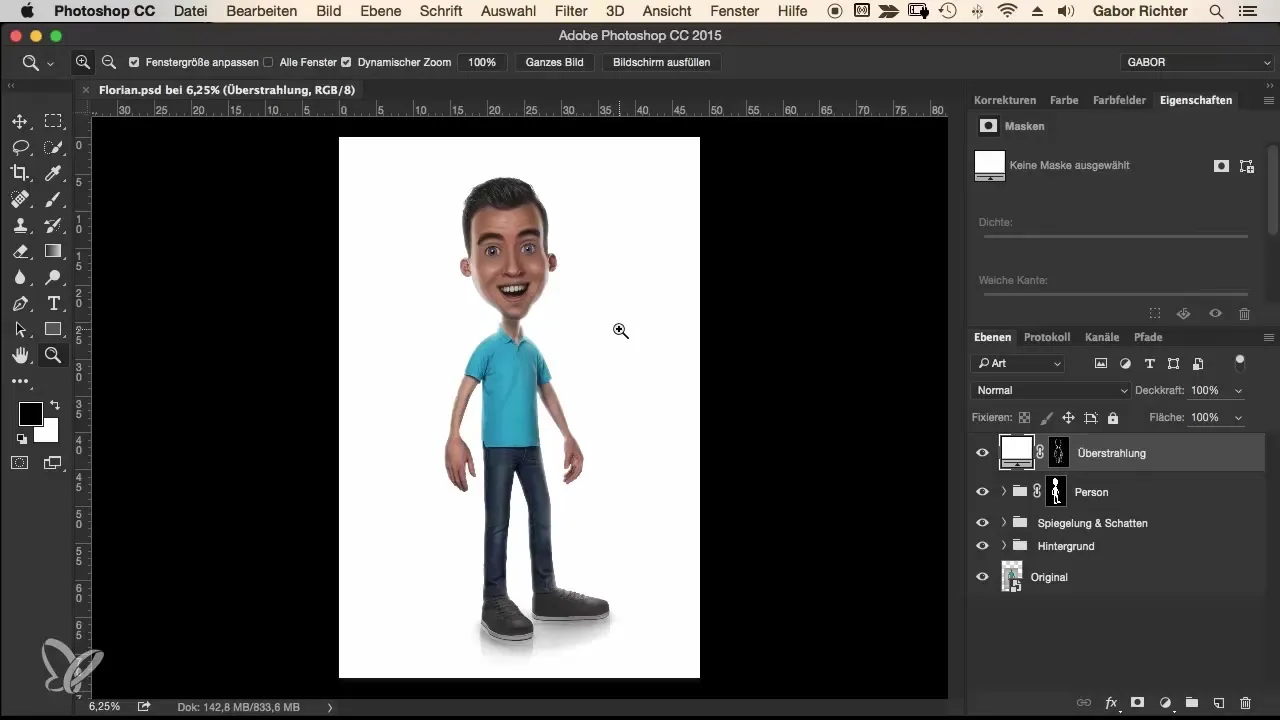Image resolution: width=1280 pixels, height=720 pixels.
Task: Select the Horizontal Type tool
Action: (x=53, y=303)
